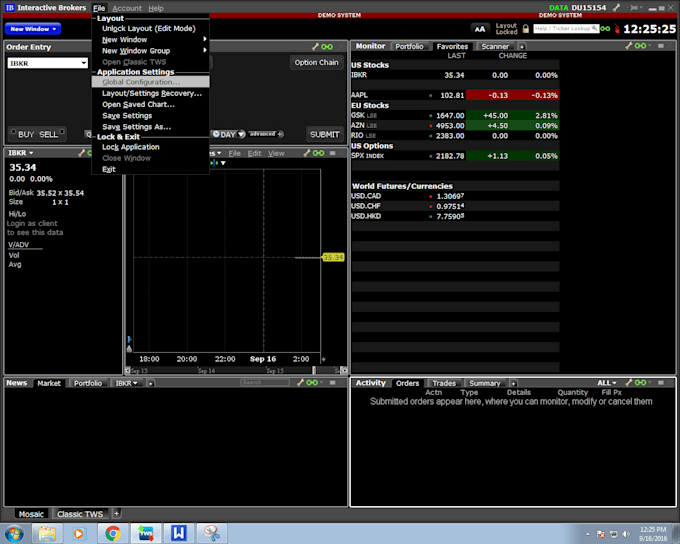
Task: Select the BUY radio option
Action: coord(23,134)
